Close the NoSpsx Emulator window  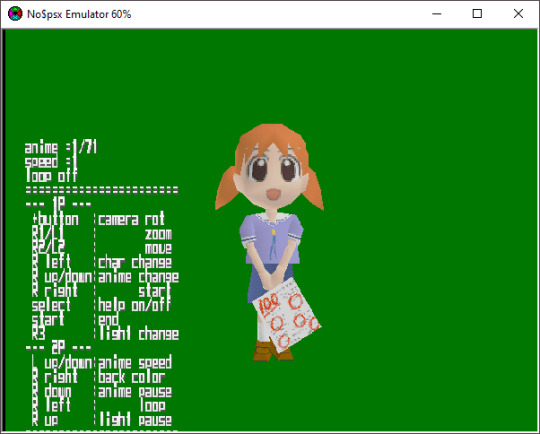click(518, 14)
